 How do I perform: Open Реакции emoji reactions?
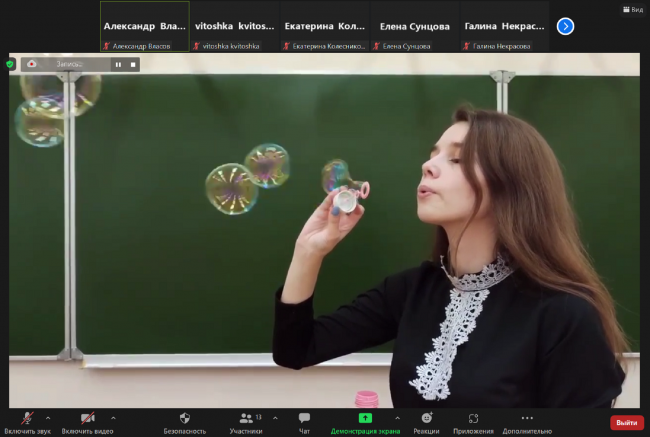click(427, 423)
